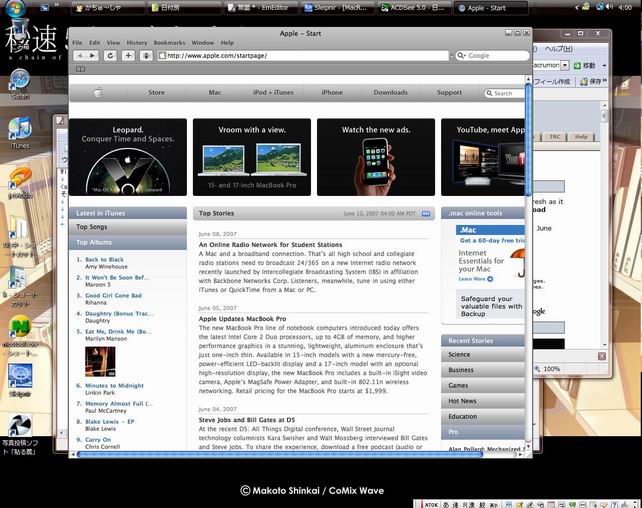Open the View menu in Safari
Viewport: 642px width, 508px height.
(113, 43)
